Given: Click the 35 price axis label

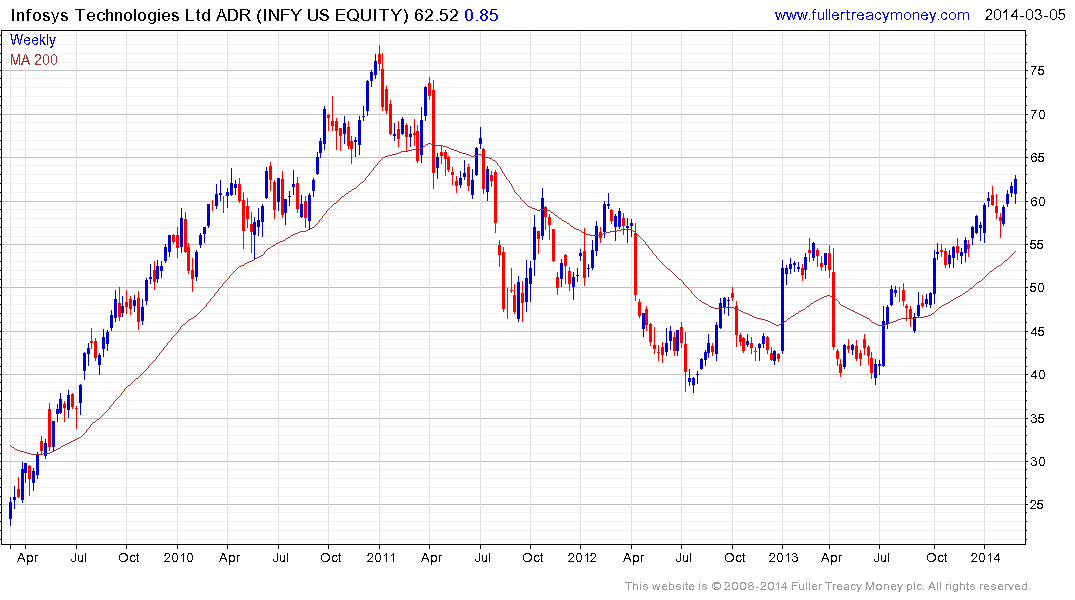Looking at the screenshot, I should [1037, 419].
